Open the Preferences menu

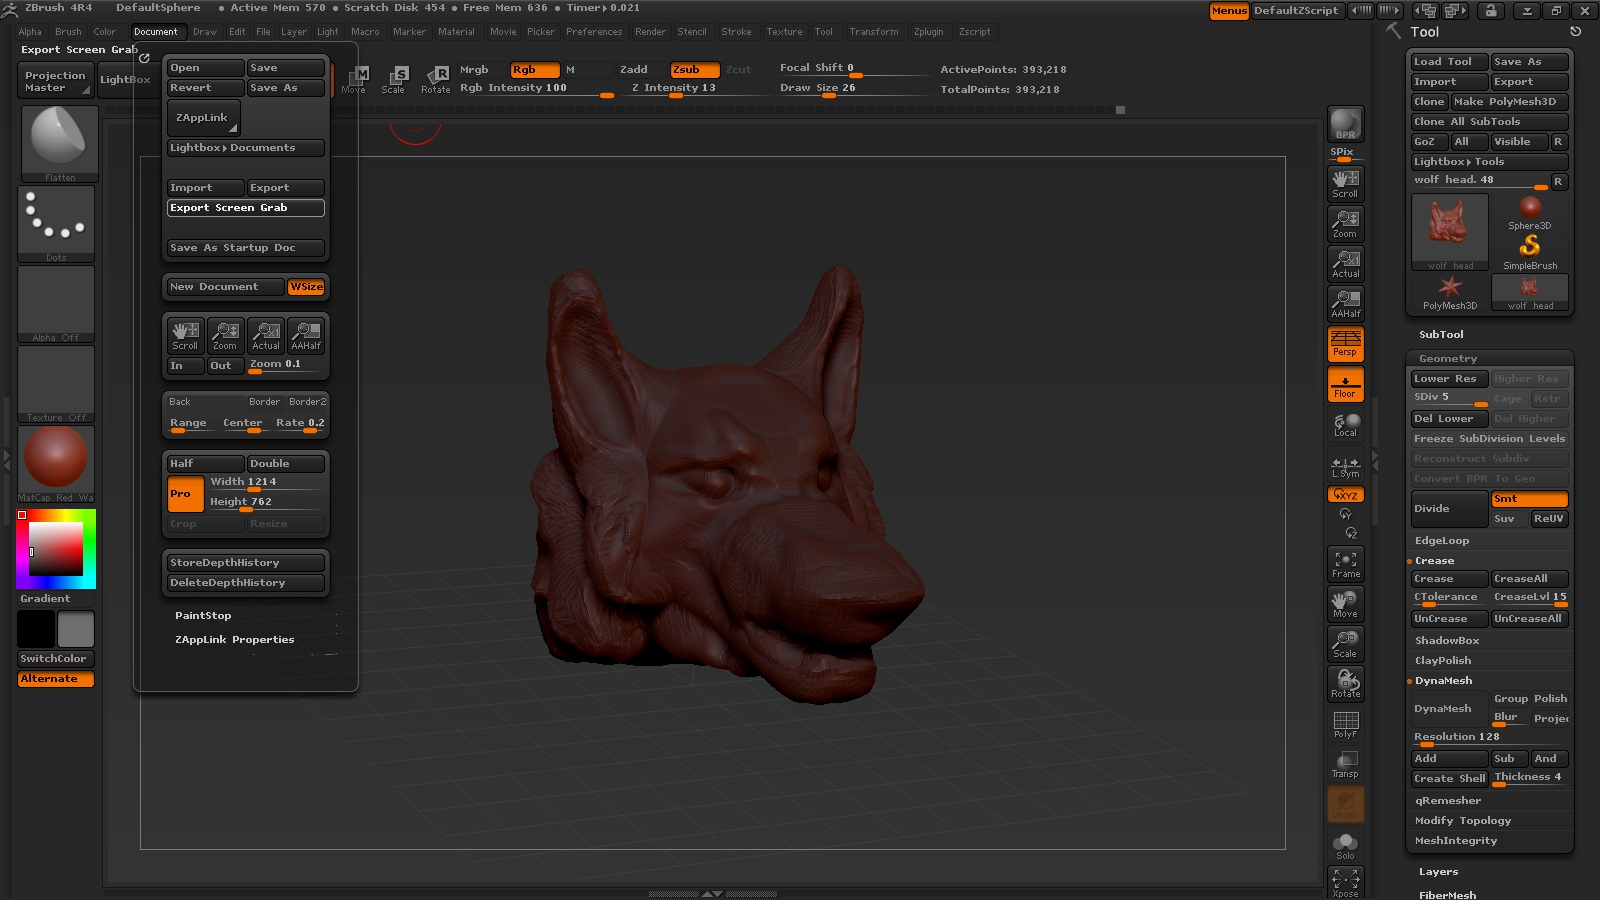593,32
